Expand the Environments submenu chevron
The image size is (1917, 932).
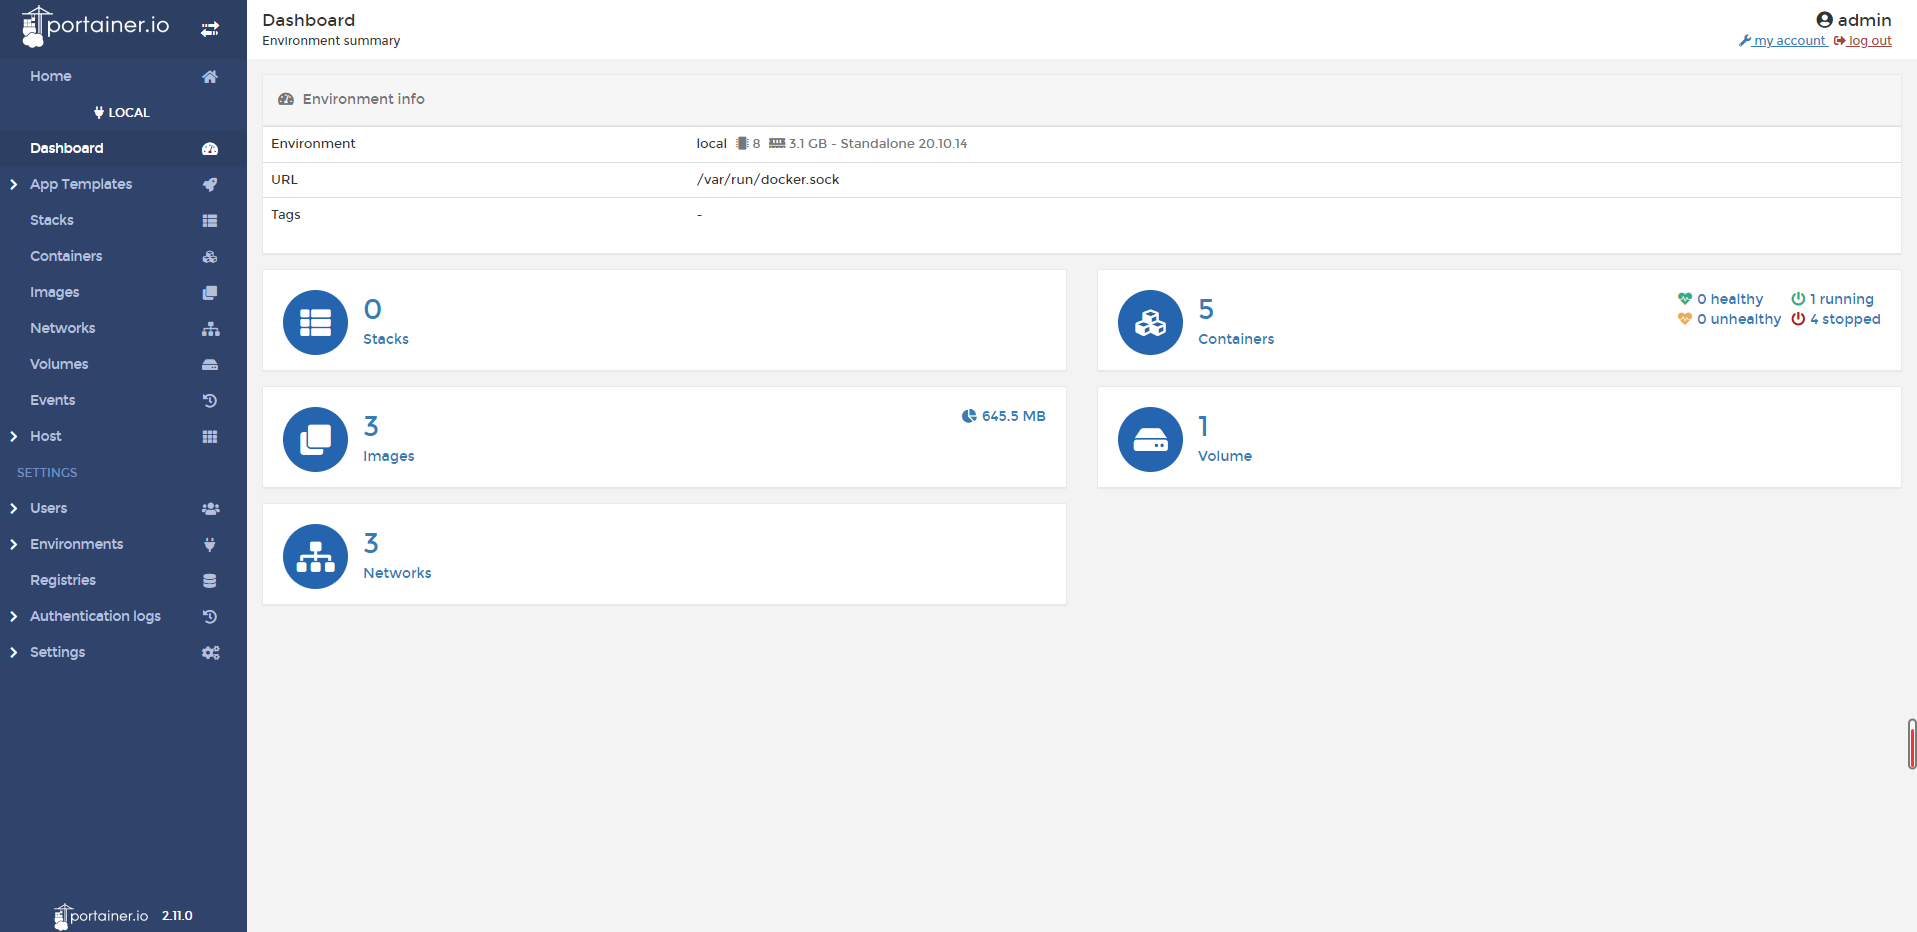[x=13, y=545]
